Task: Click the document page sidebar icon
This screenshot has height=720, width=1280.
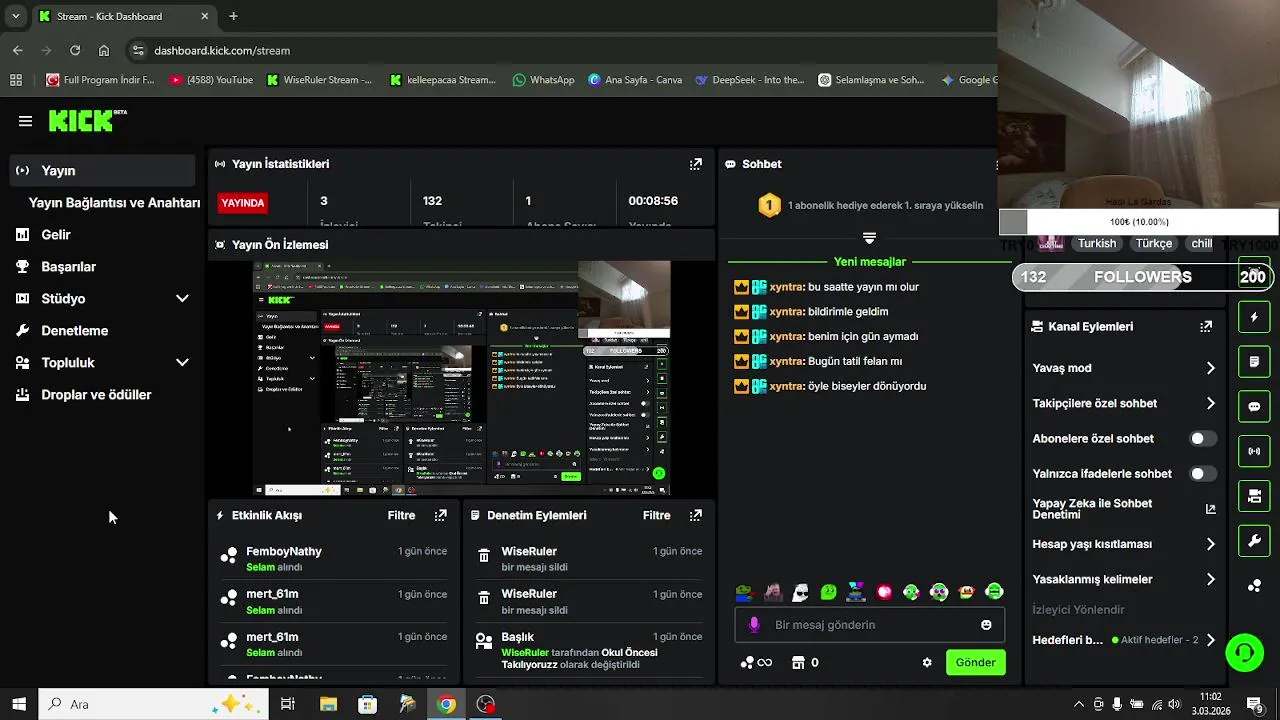Action: [1254, 361]
